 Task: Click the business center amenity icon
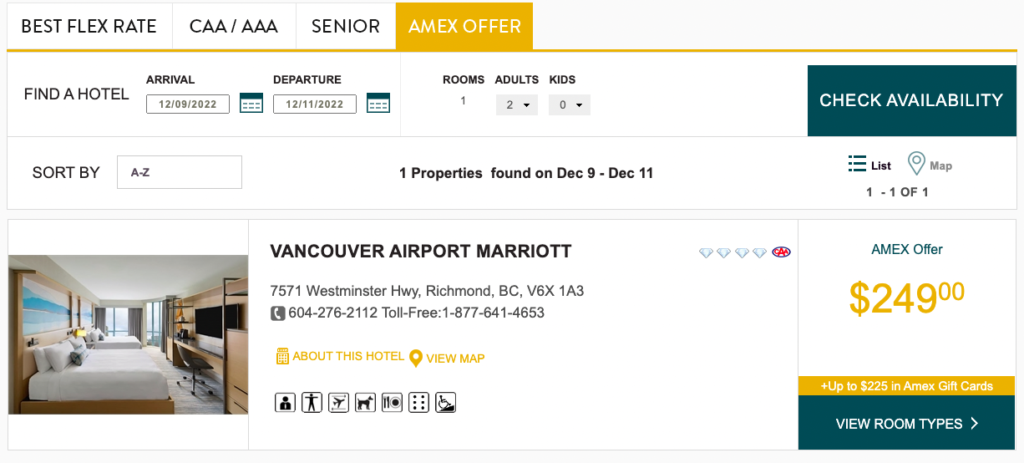tap(285, 402)
